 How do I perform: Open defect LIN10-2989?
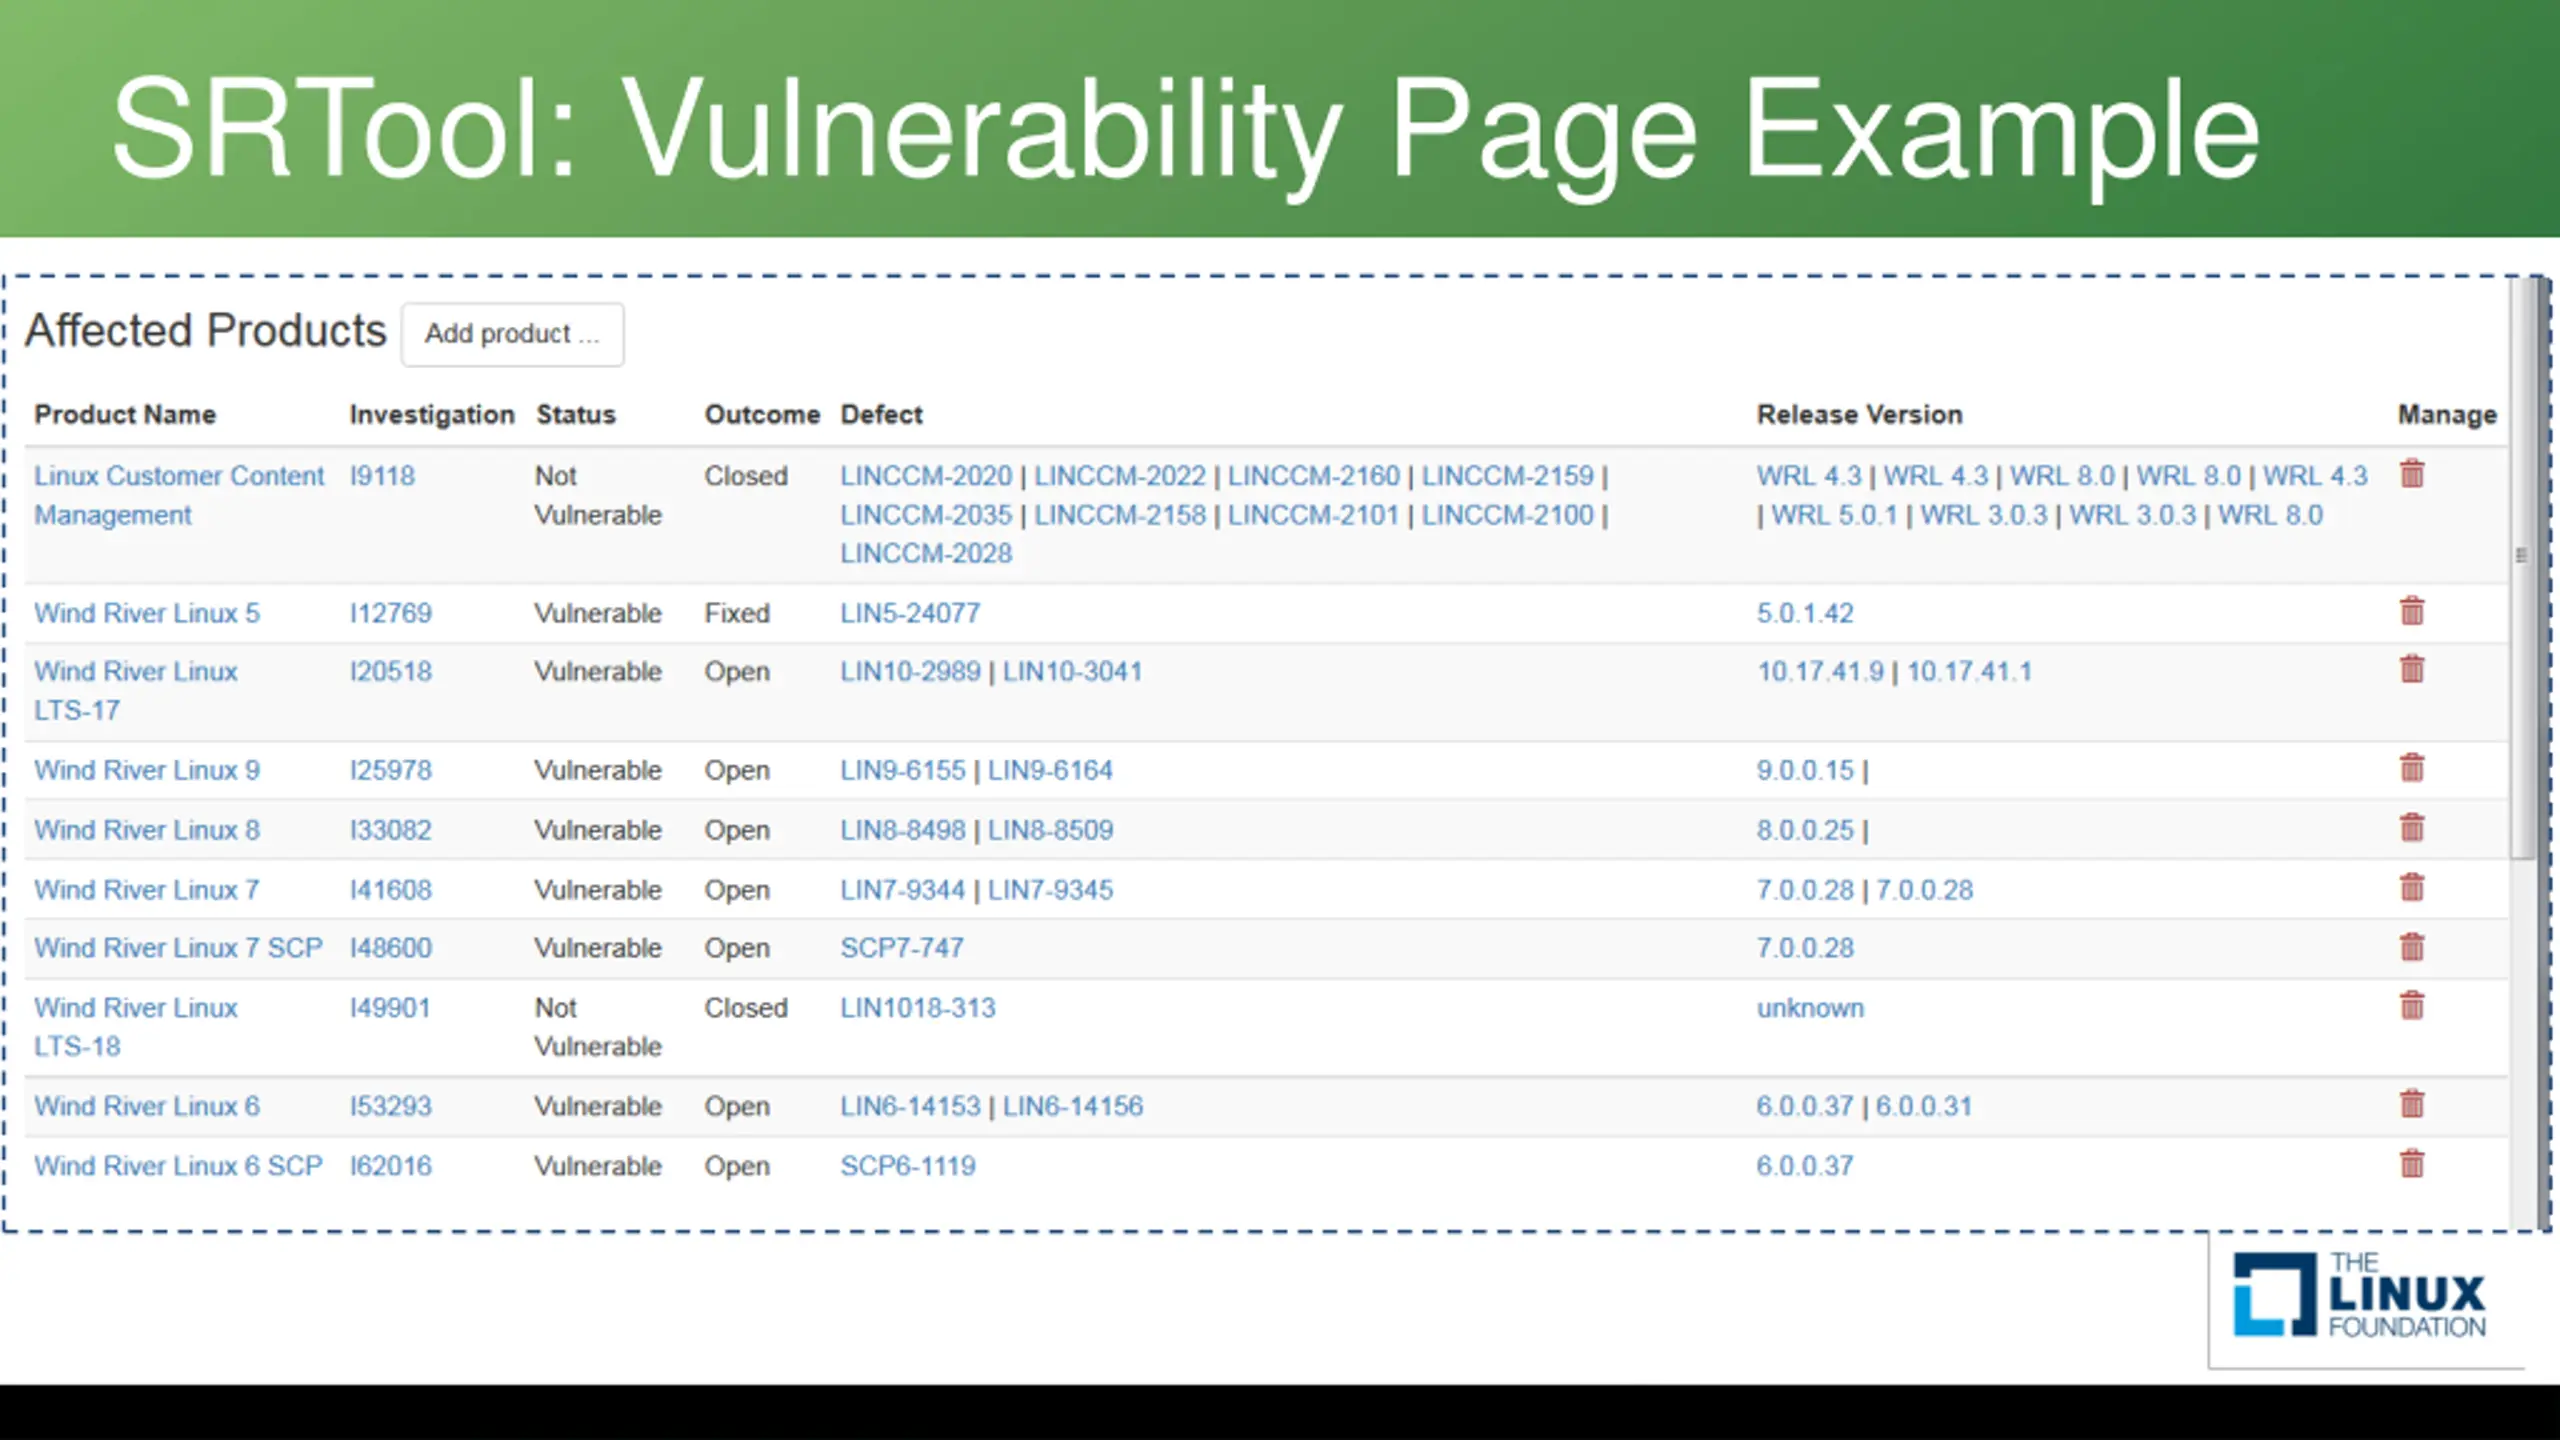(x=910, y=671)
